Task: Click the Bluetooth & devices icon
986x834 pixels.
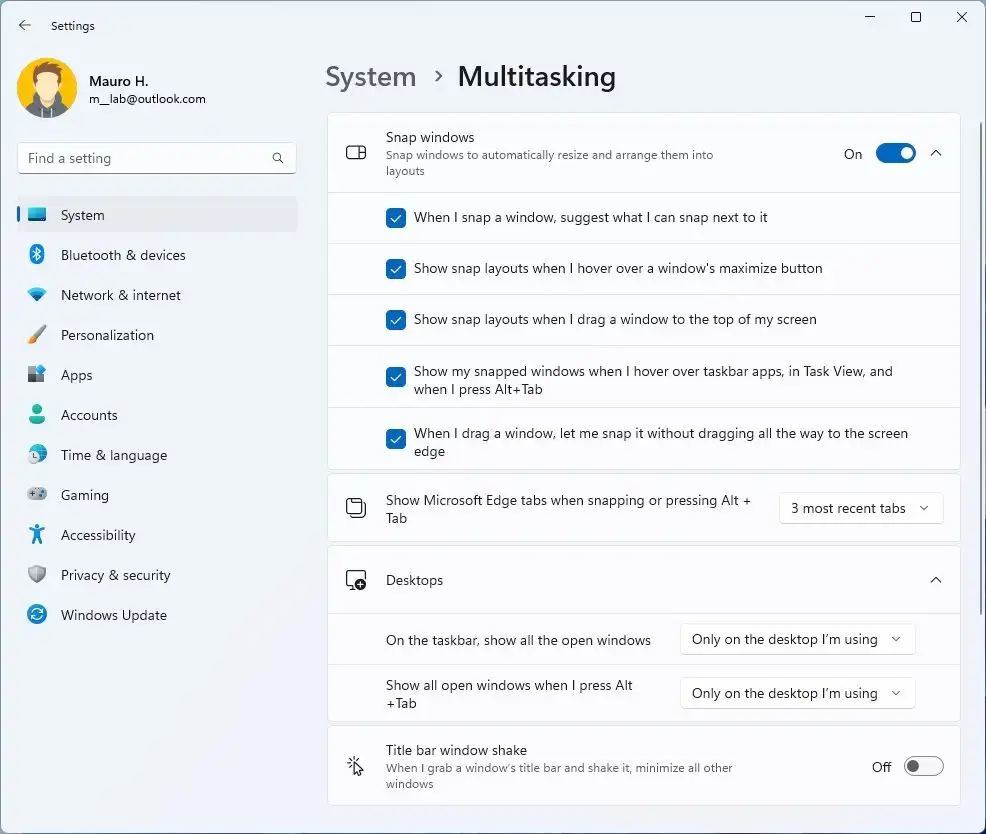Action: (x=37, y=255)
